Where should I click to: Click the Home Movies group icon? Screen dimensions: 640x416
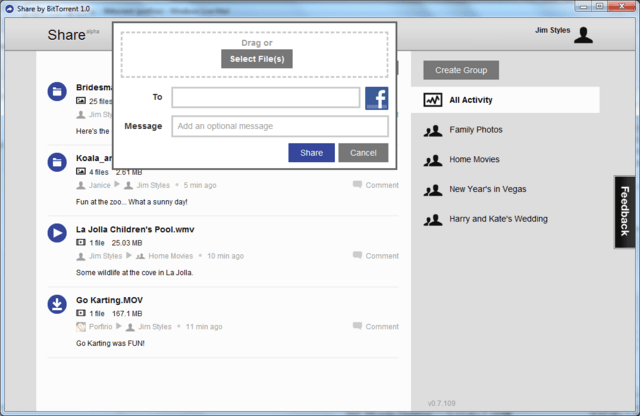[433, 160]
